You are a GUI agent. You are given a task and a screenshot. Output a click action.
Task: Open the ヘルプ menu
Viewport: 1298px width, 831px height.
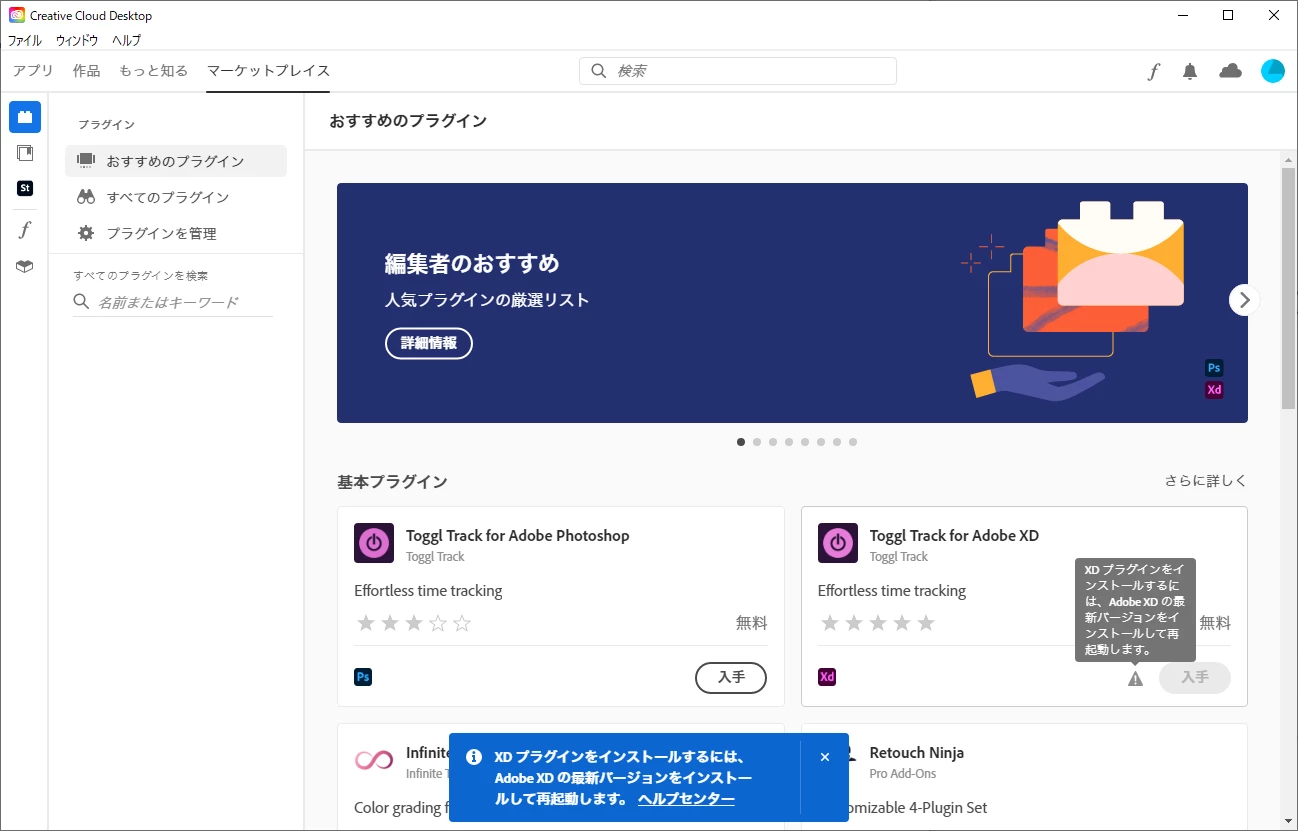(x=126, y=41)
